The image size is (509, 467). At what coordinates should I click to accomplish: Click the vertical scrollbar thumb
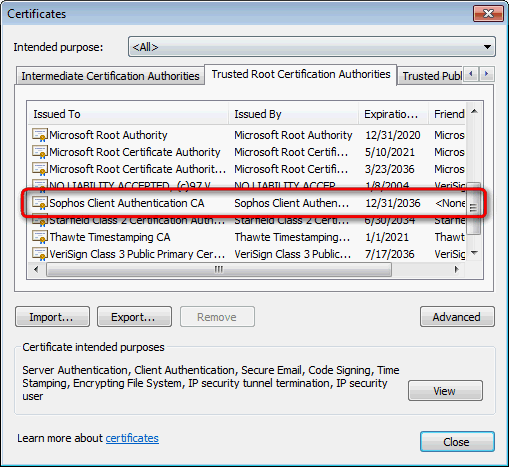pos(473,208)
